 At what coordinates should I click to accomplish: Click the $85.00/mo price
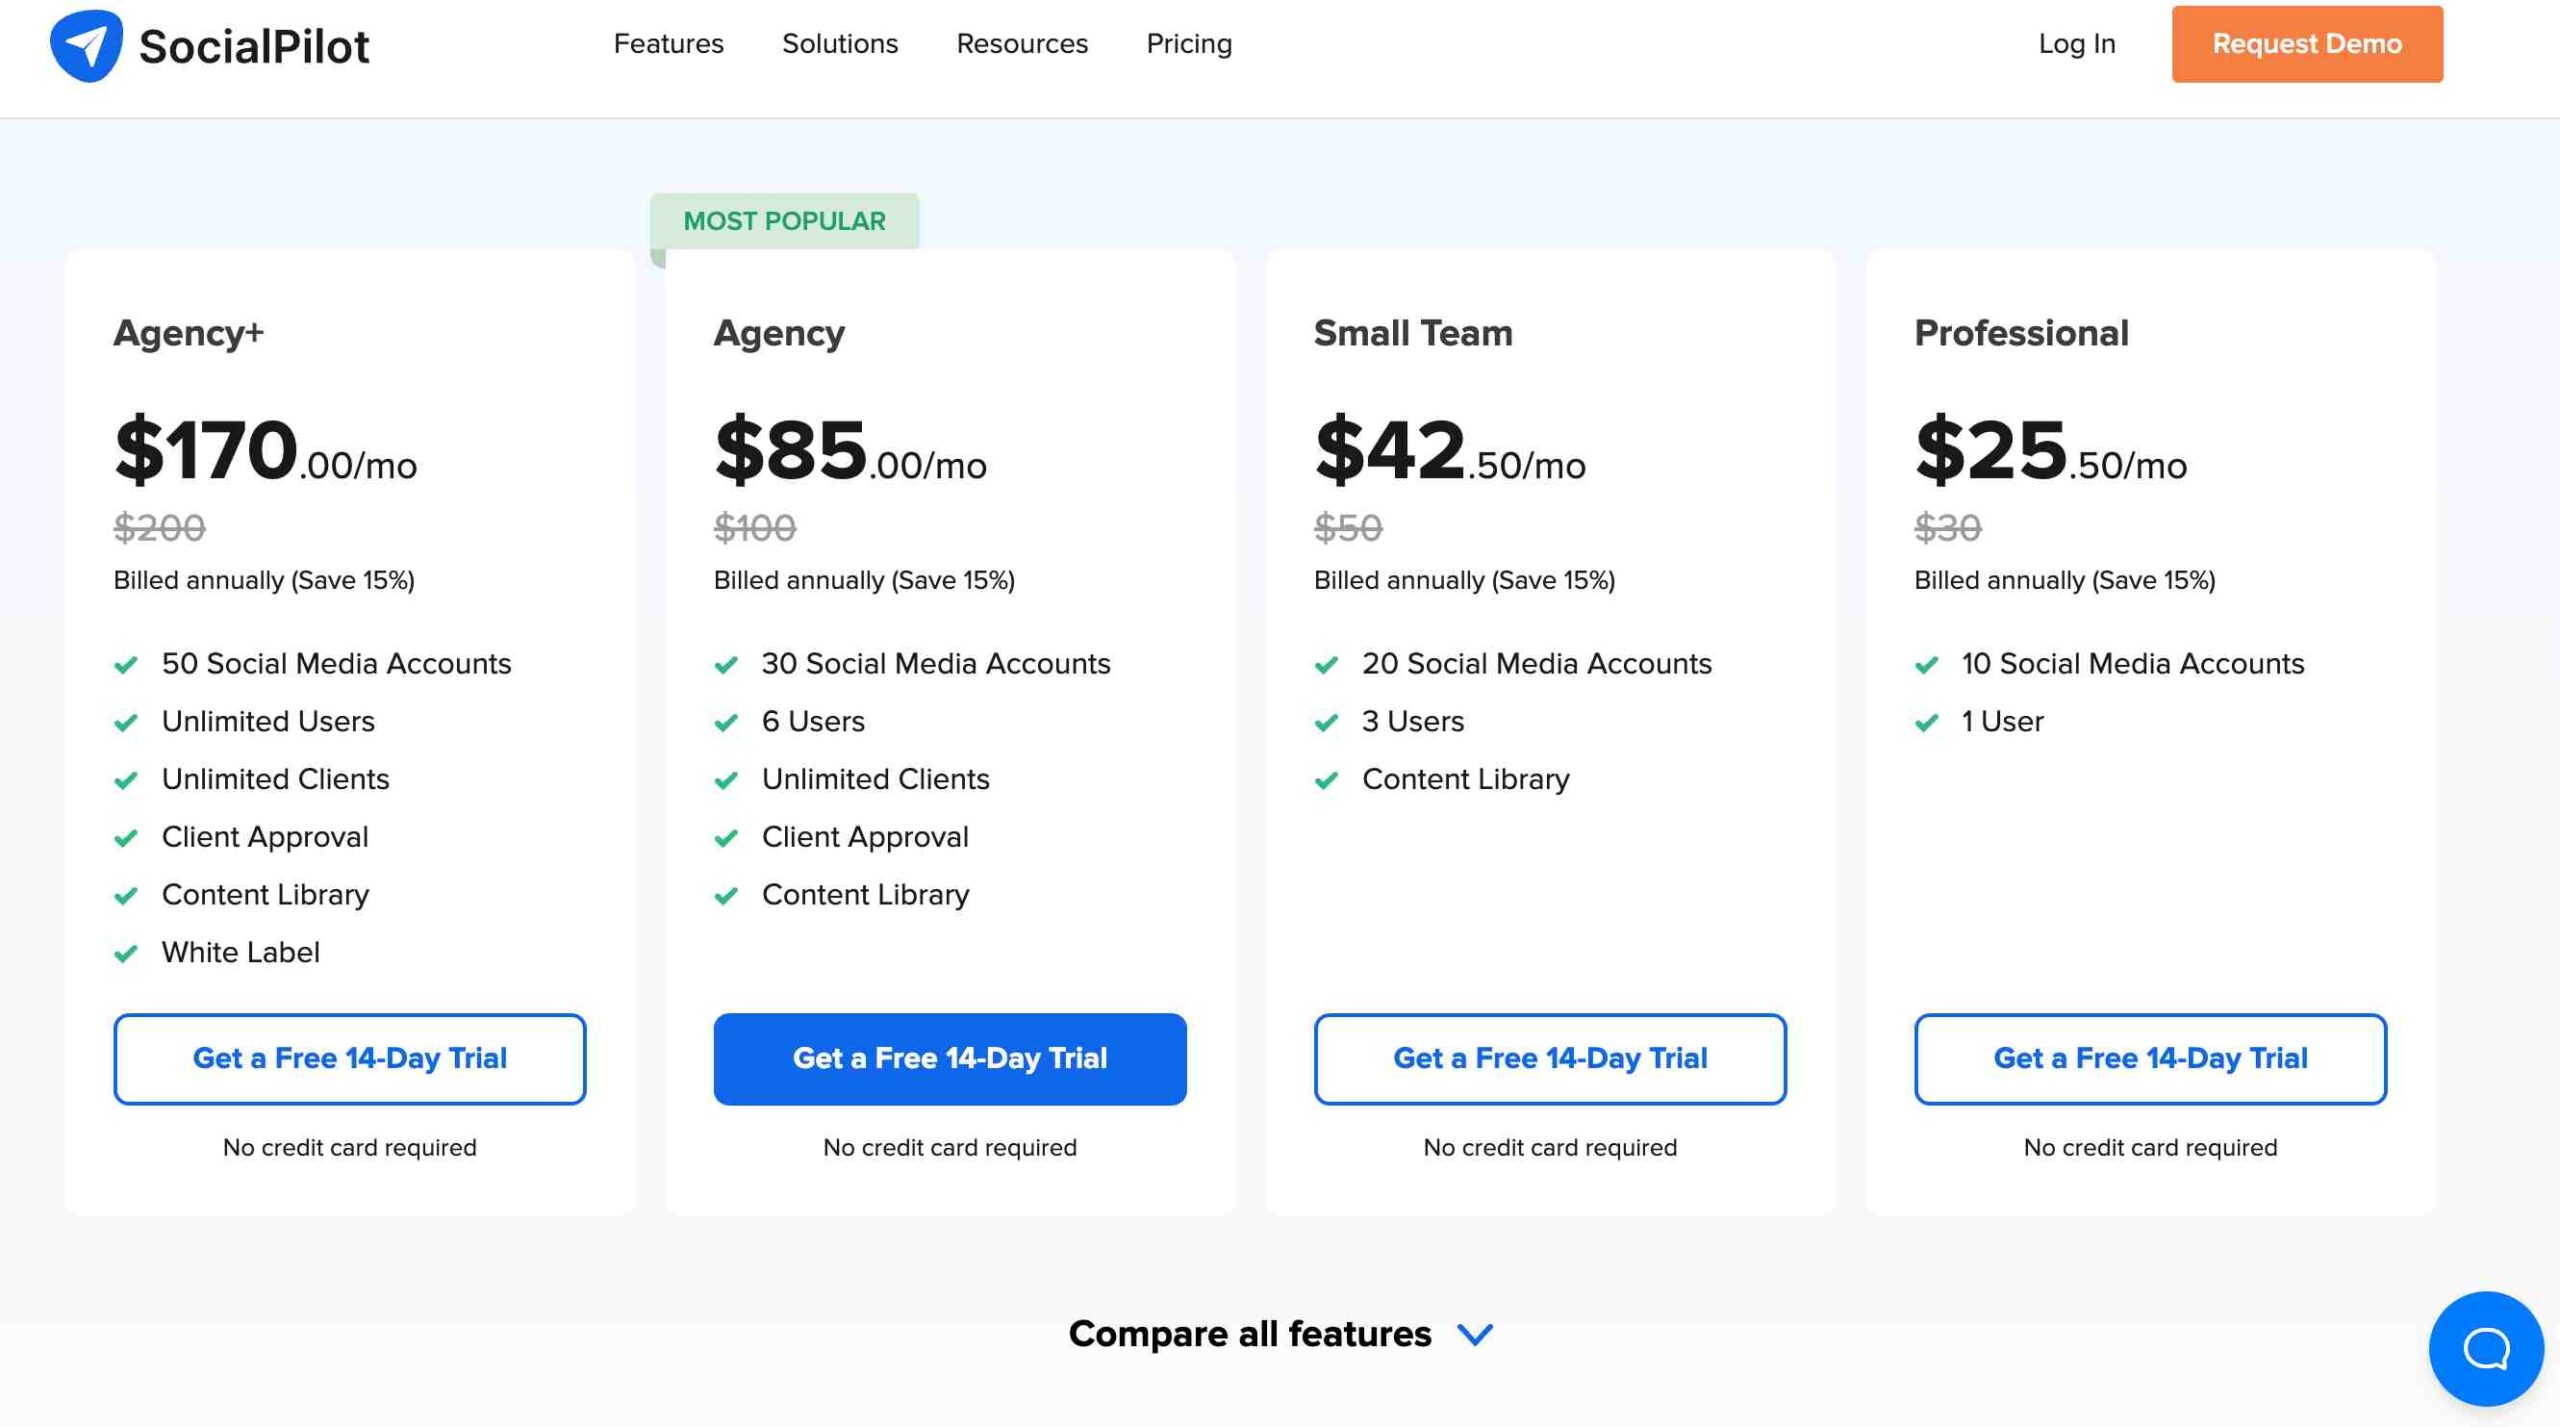[x=850, y=450]
